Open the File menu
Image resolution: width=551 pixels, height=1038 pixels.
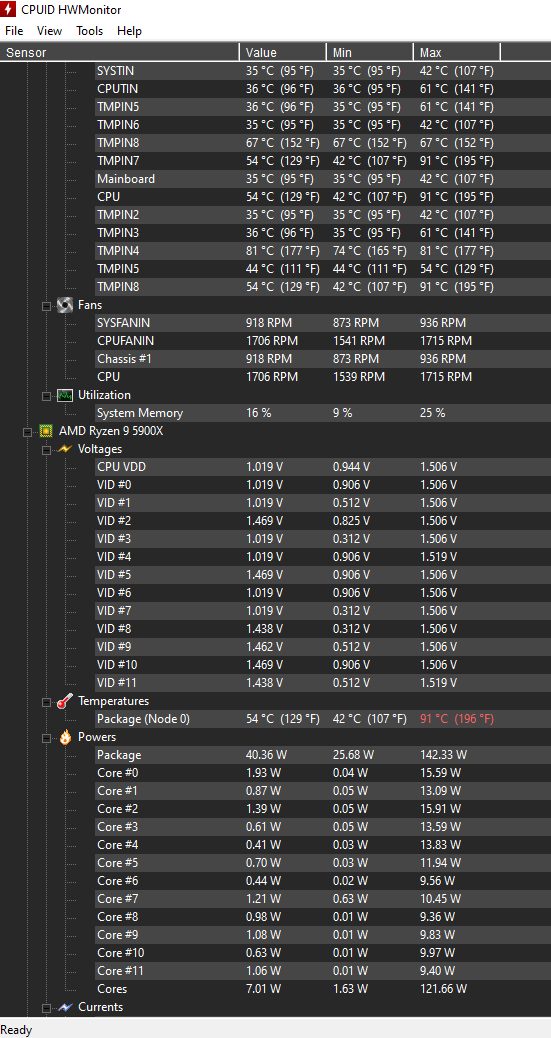[14, 31]
